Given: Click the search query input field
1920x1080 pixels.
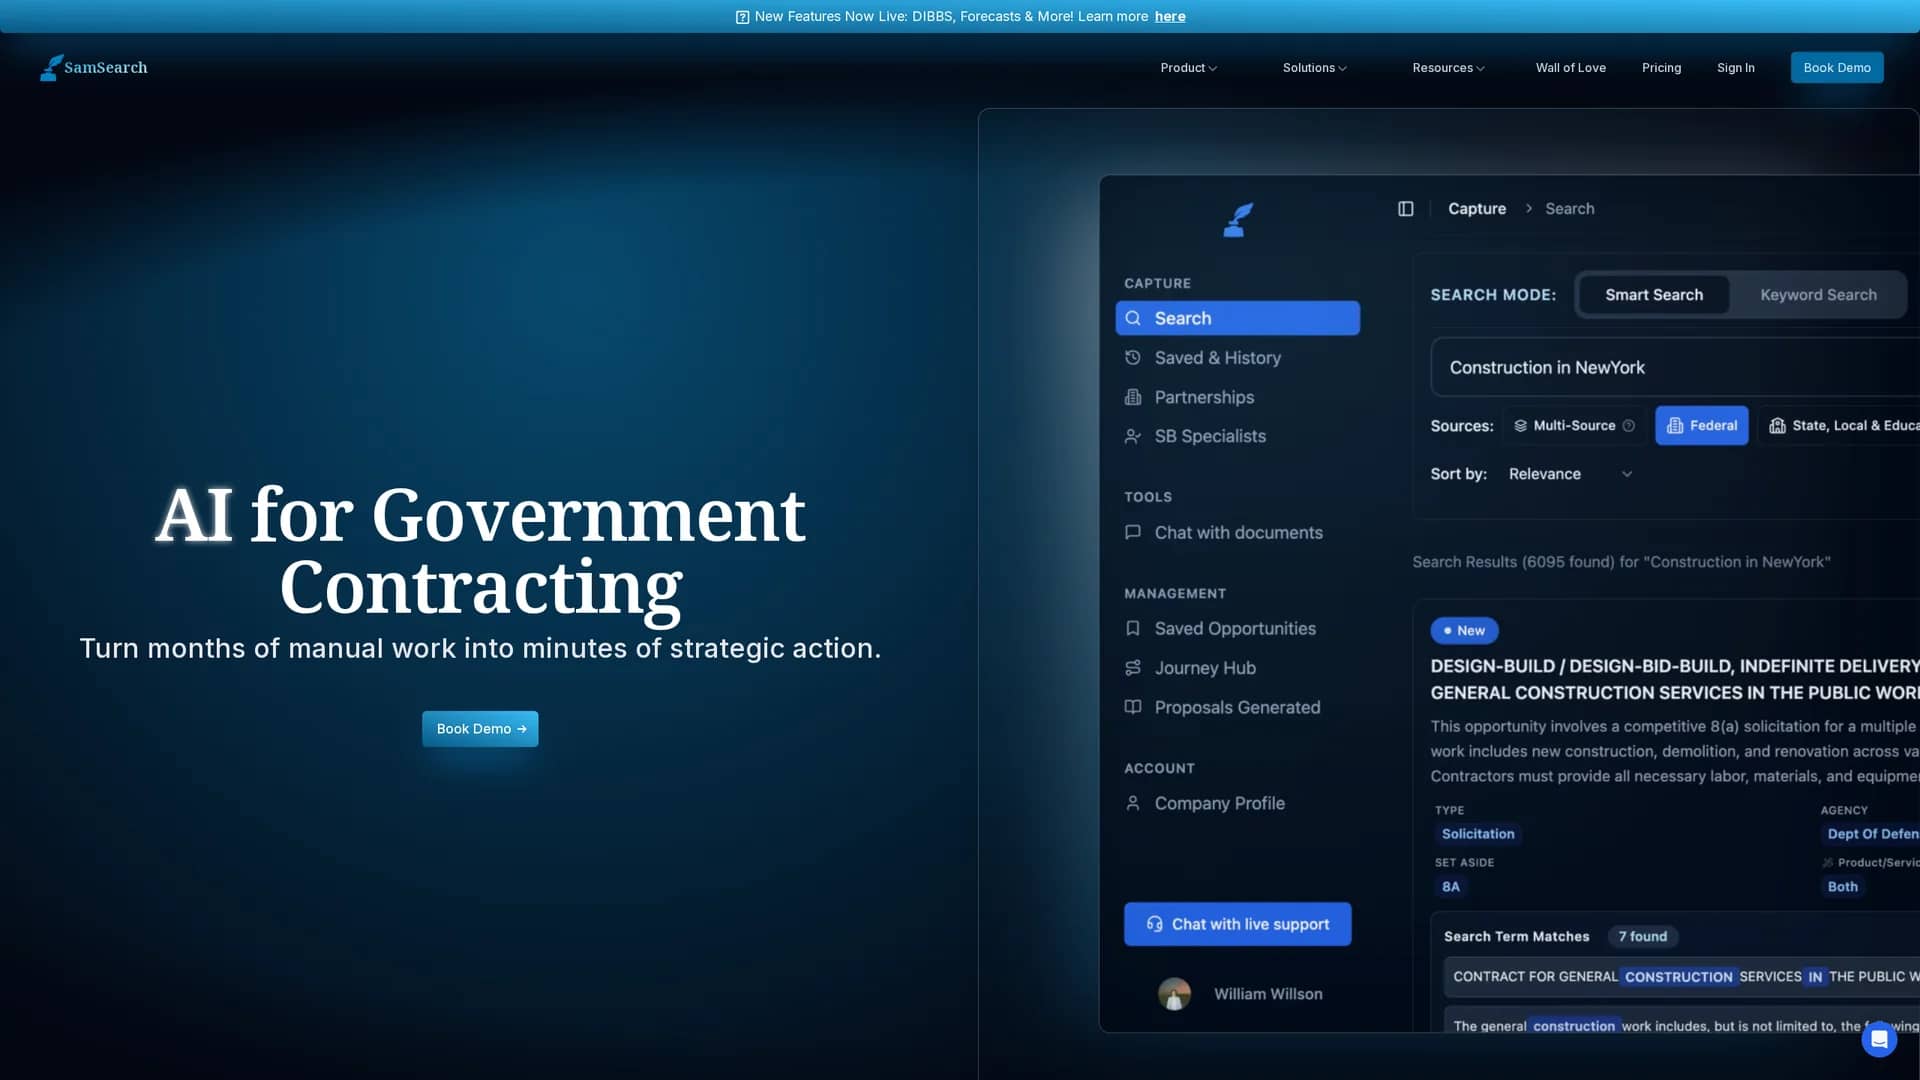Looking at the screenshot, I should 1675,368.
